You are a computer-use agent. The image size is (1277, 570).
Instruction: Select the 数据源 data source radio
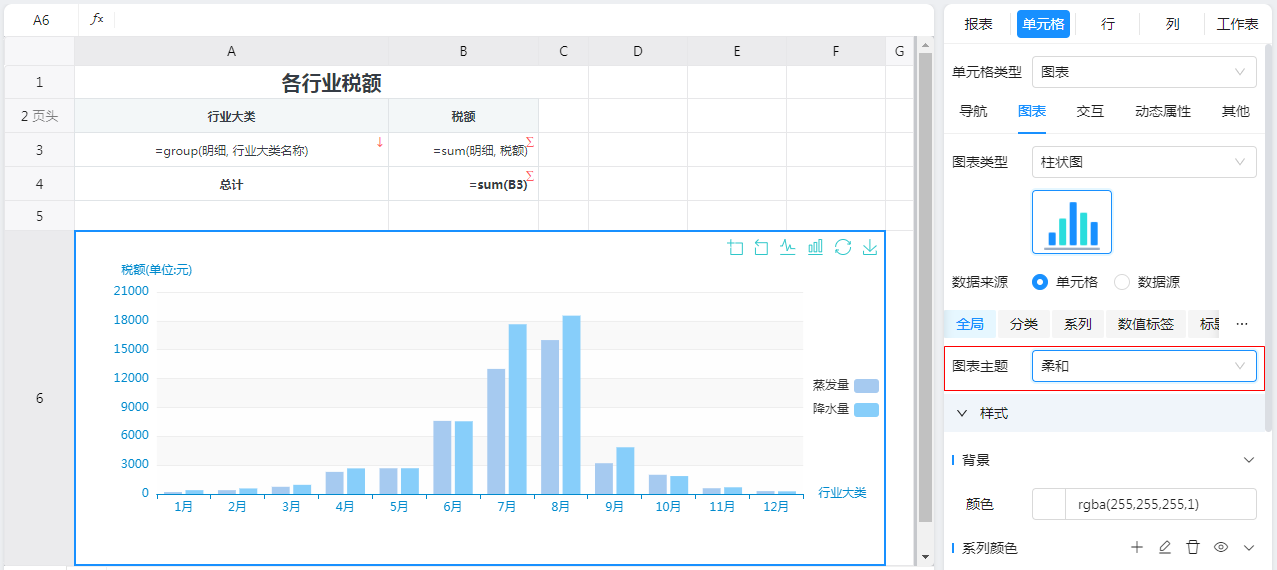pos(1122,282)
